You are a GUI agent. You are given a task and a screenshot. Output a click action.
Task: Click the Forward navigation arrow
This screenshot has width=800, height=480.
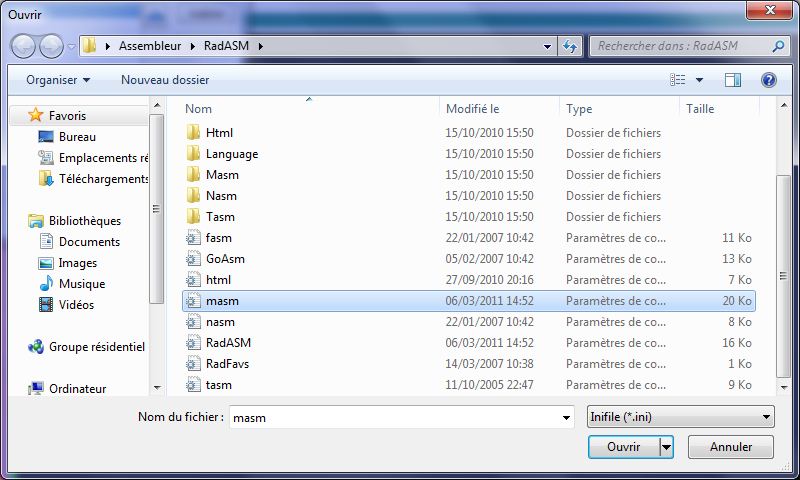52,46
